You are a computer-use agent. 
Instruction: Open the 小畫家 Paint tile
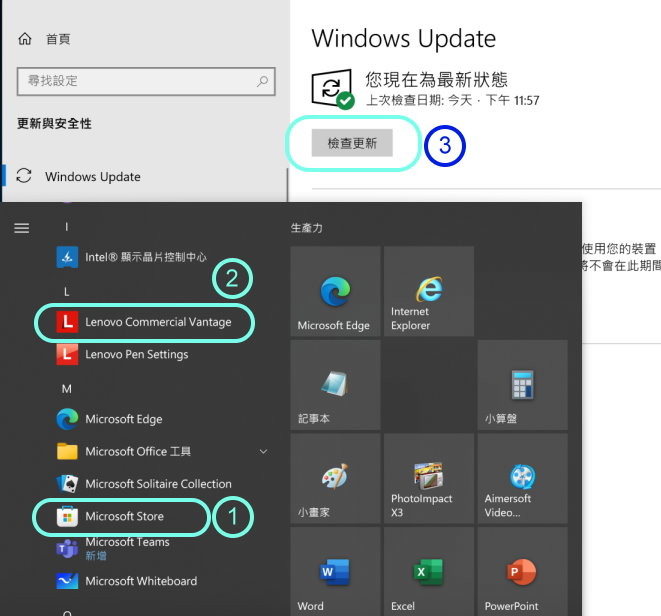335,479
